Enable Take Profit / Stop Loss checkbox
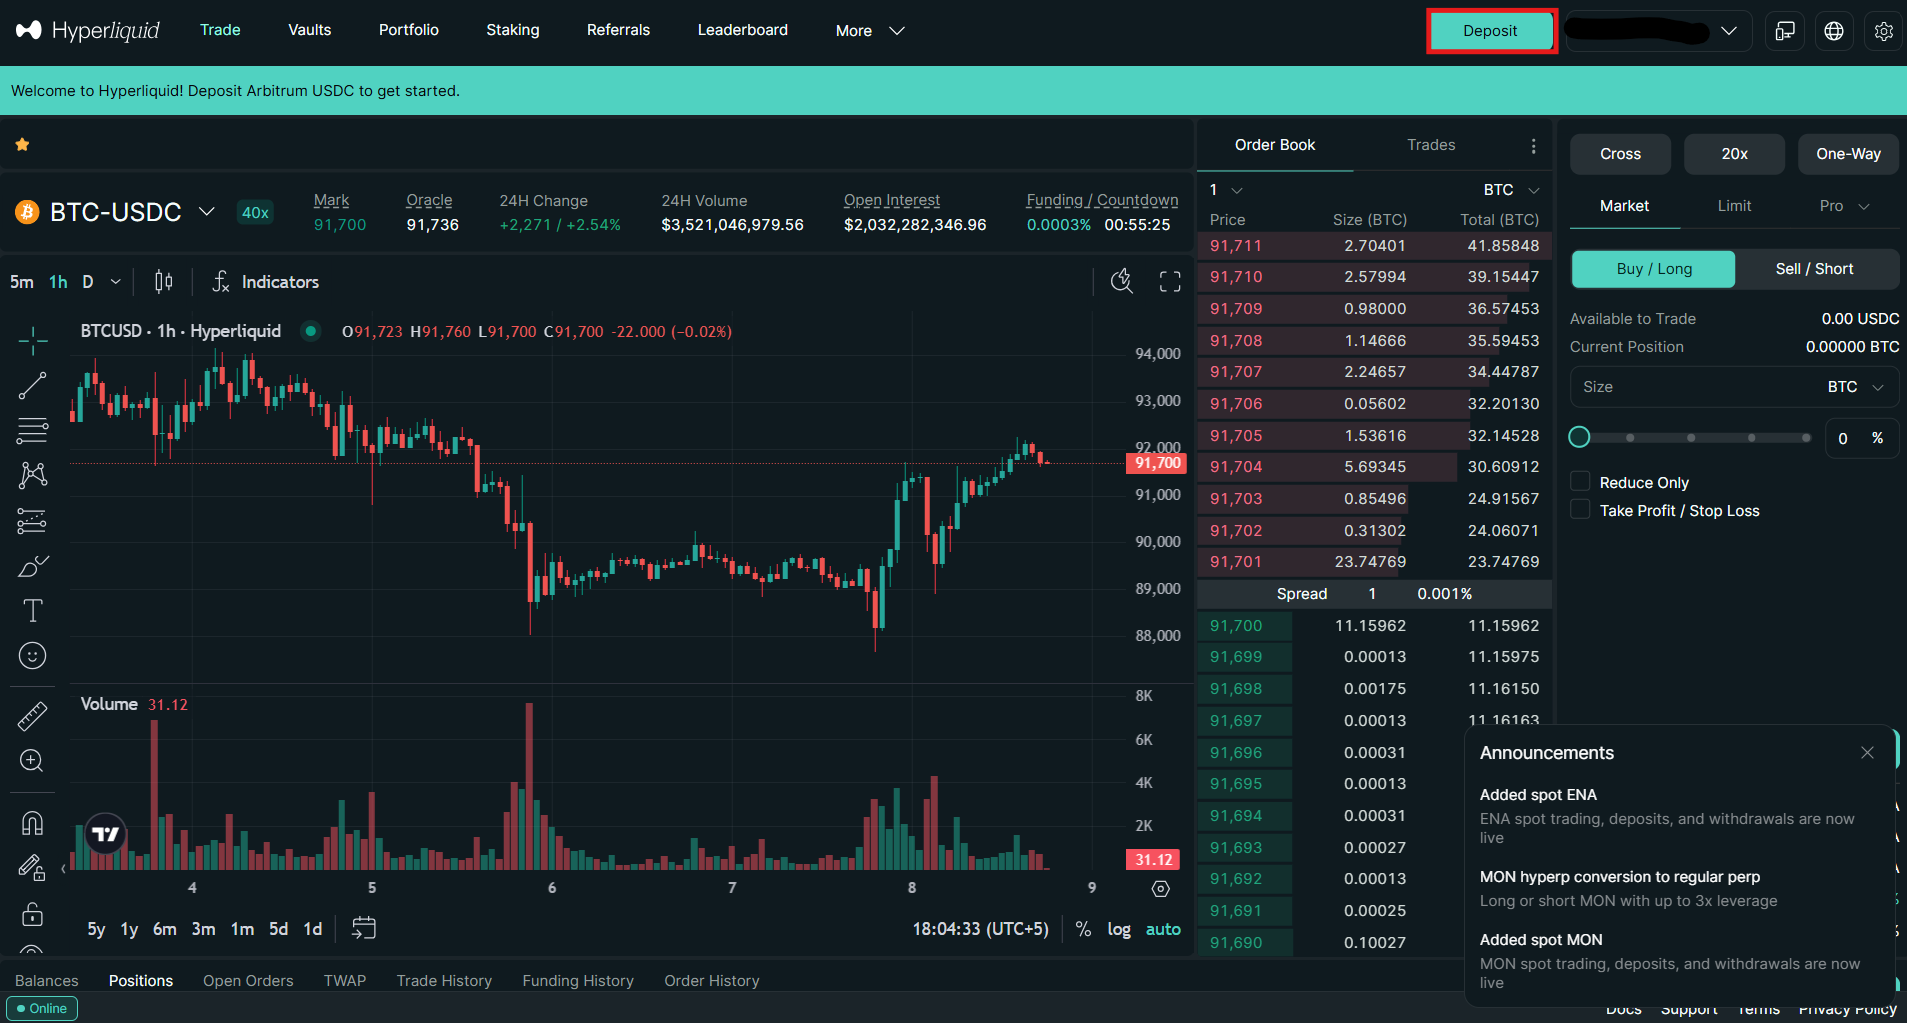The image size is (1907, 1023). point(1580,510)
